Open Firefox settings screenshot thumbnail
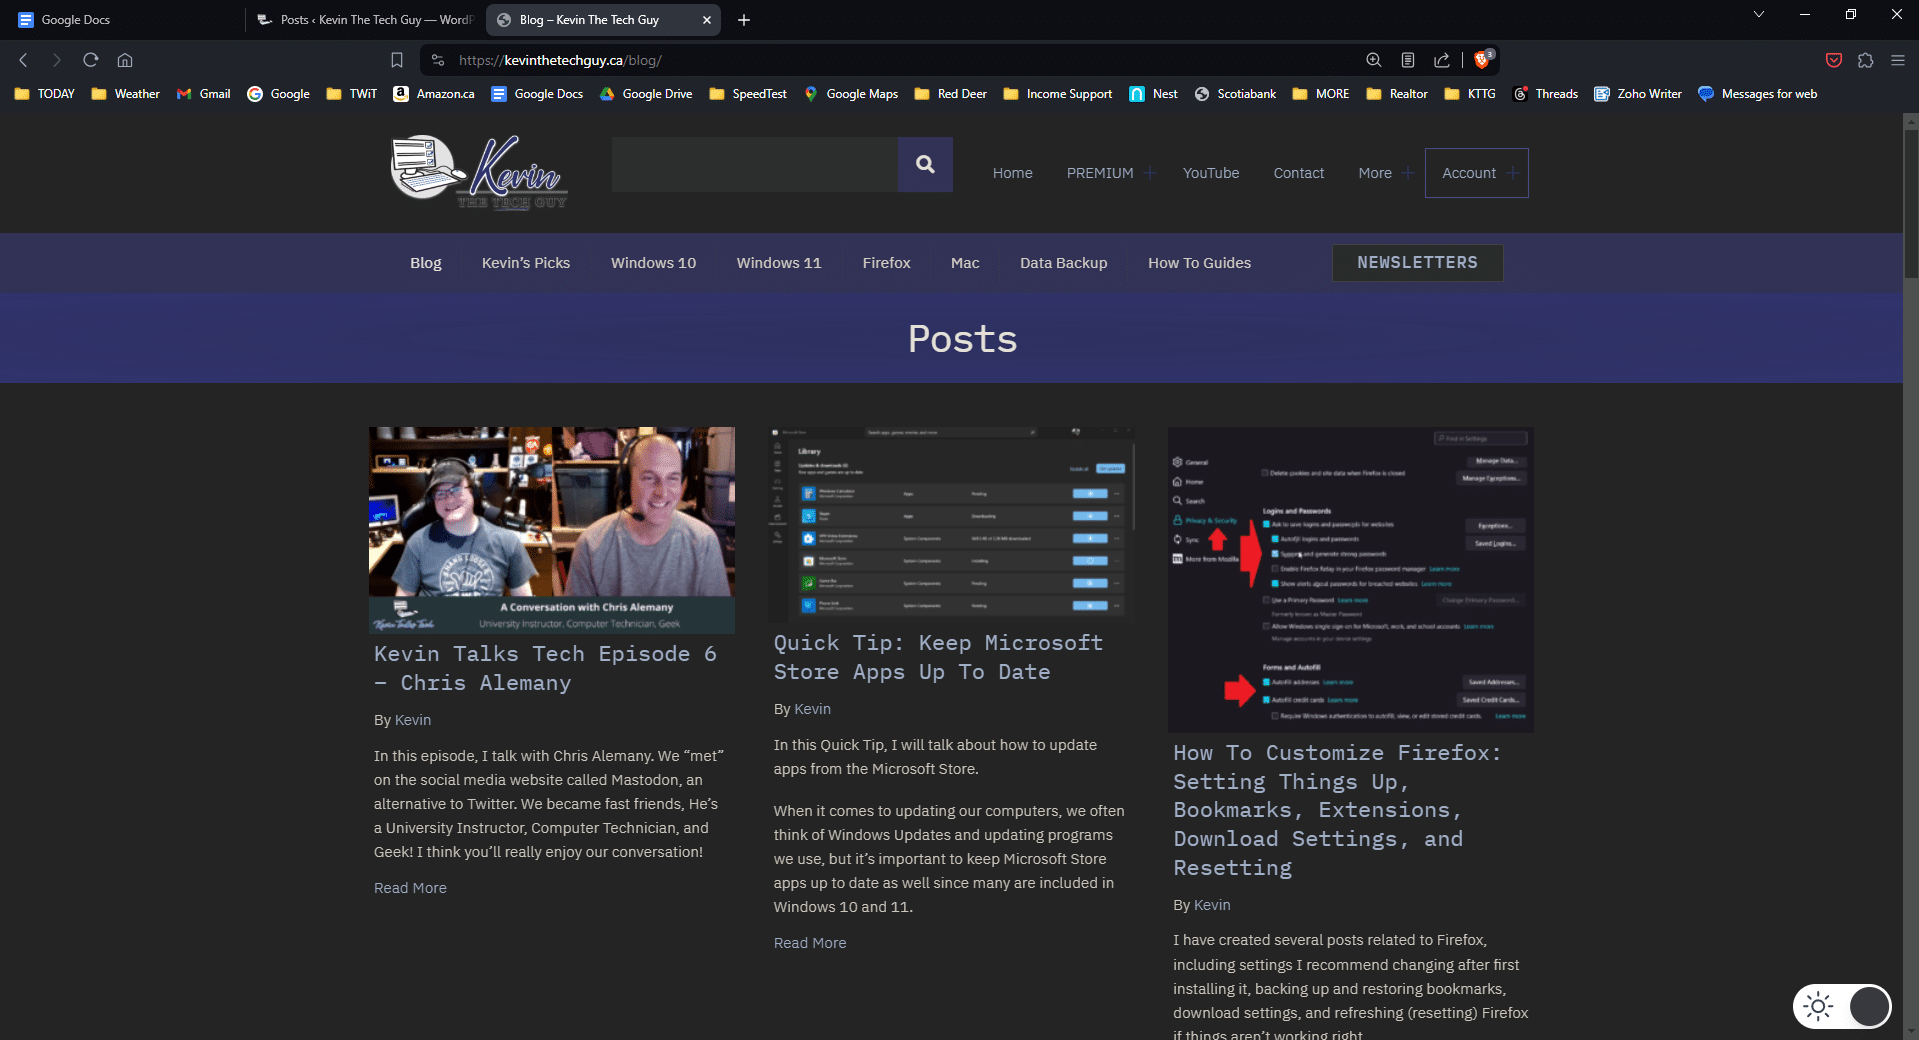 pyautogui.click(x=1351, y=580)
